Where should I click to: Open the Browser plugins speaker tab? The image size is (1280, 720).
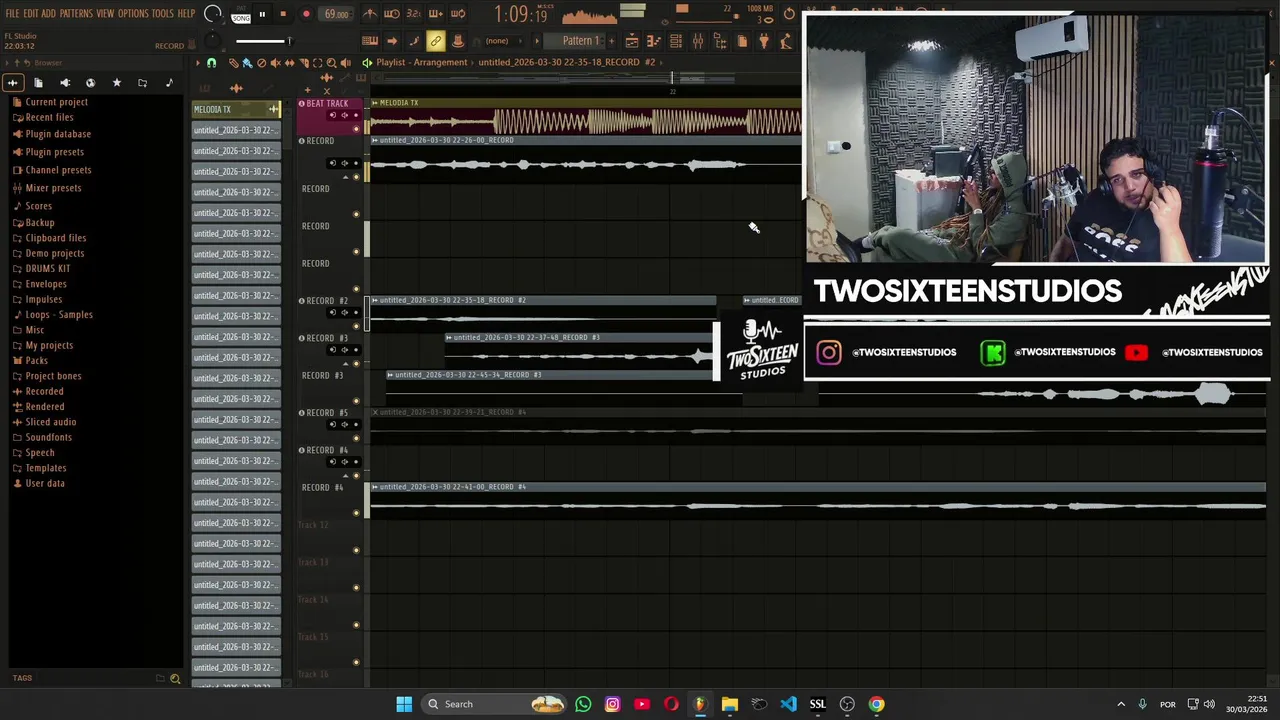coord(65,83)
